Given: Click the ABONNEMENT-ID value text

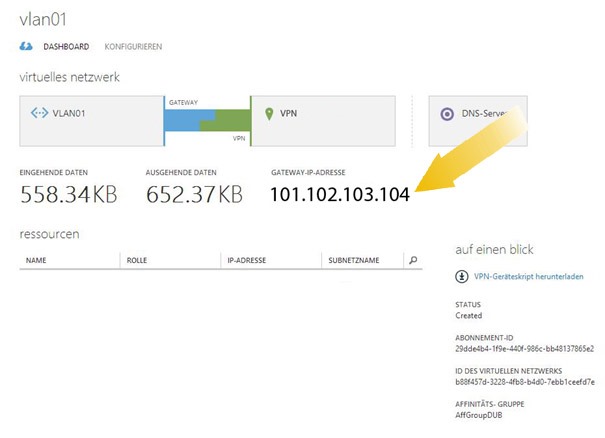Looking at the screenshot, I should (x=524, y=349).
